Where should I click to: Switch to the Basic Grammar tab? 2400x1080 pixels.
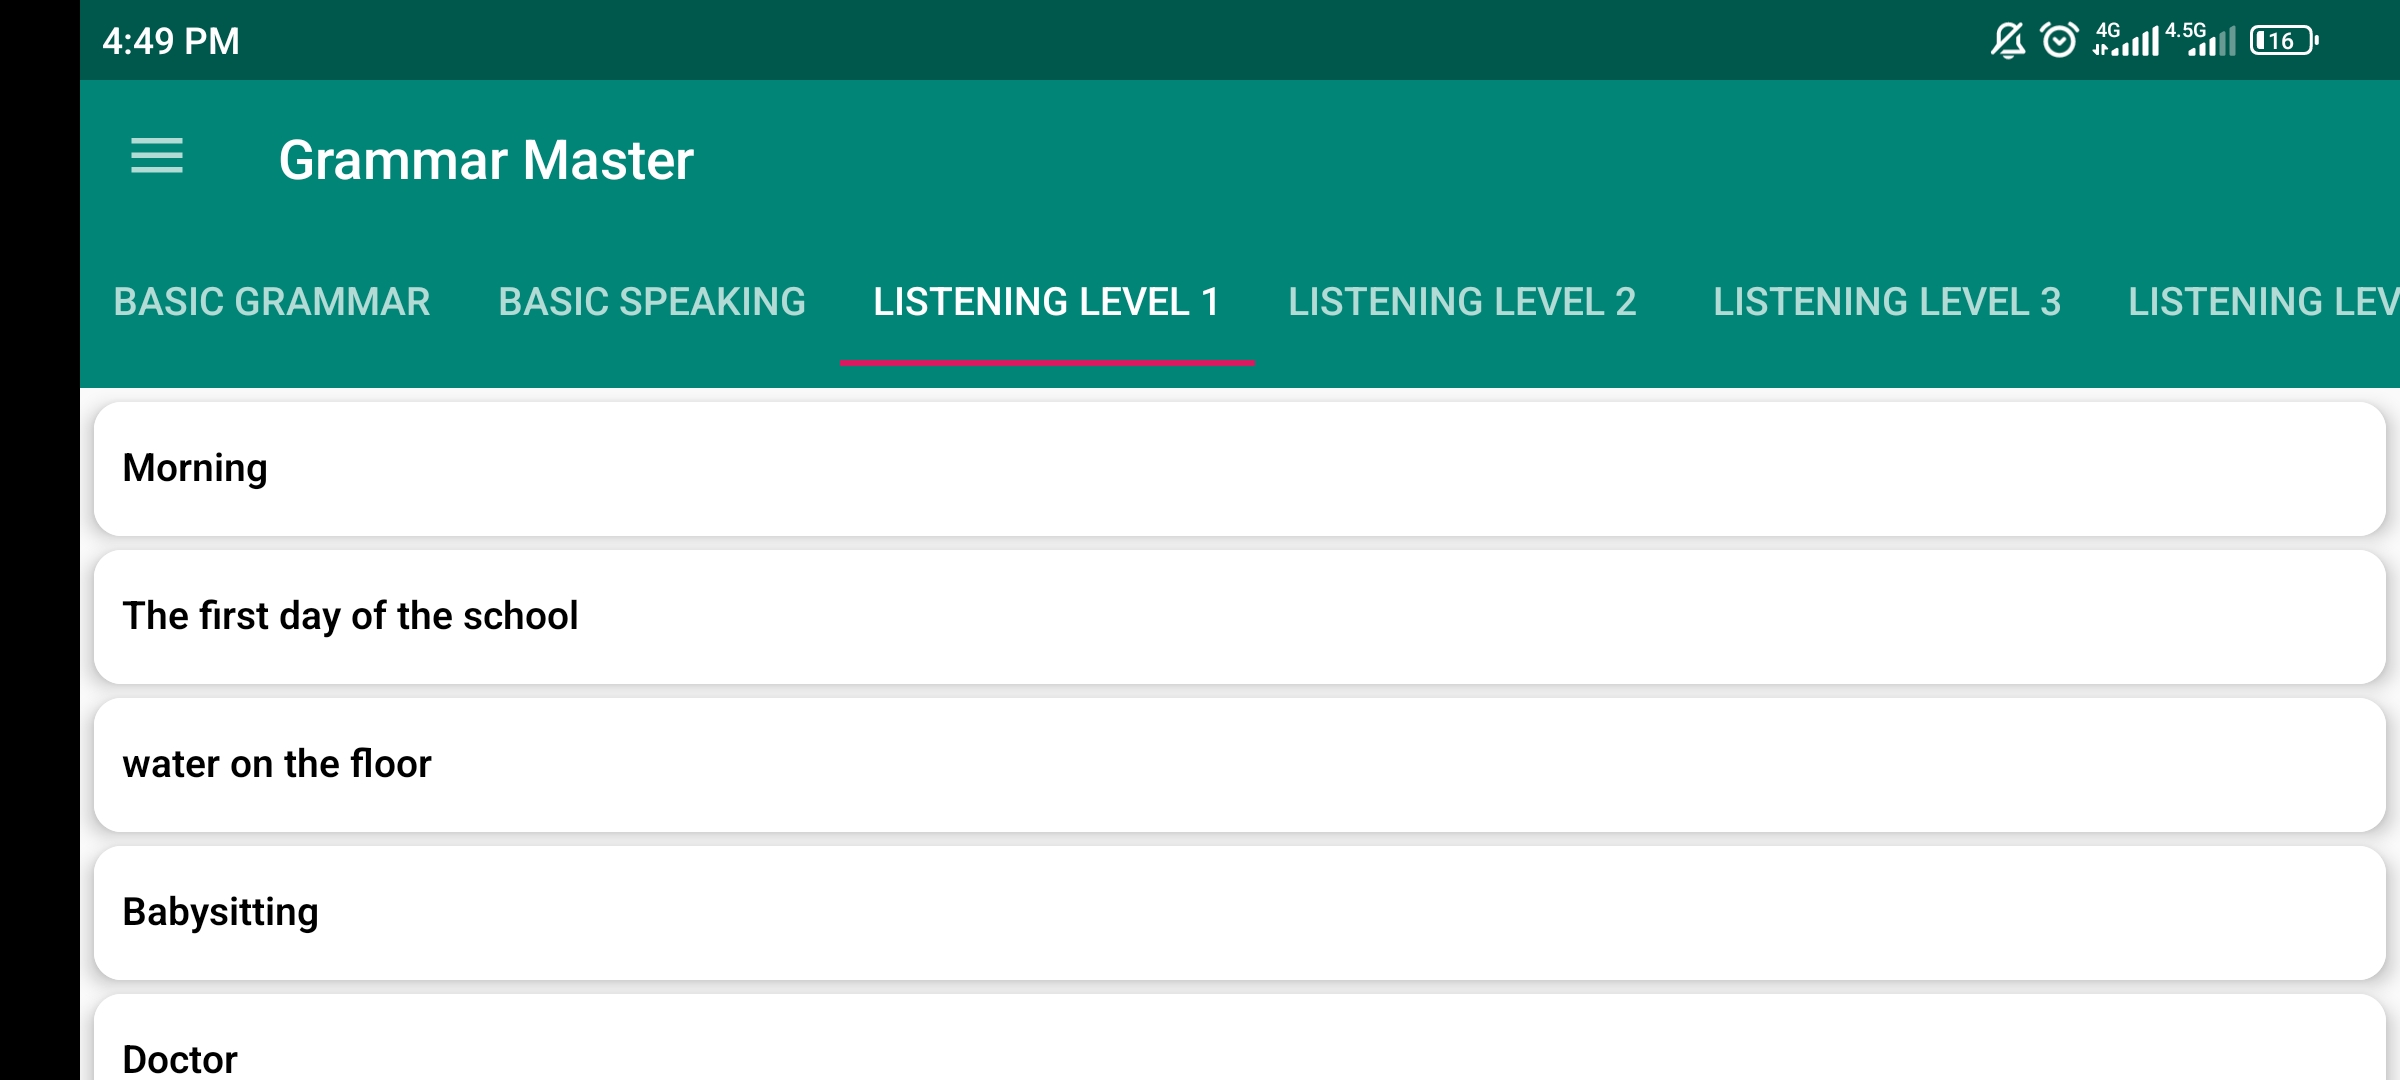272,302
